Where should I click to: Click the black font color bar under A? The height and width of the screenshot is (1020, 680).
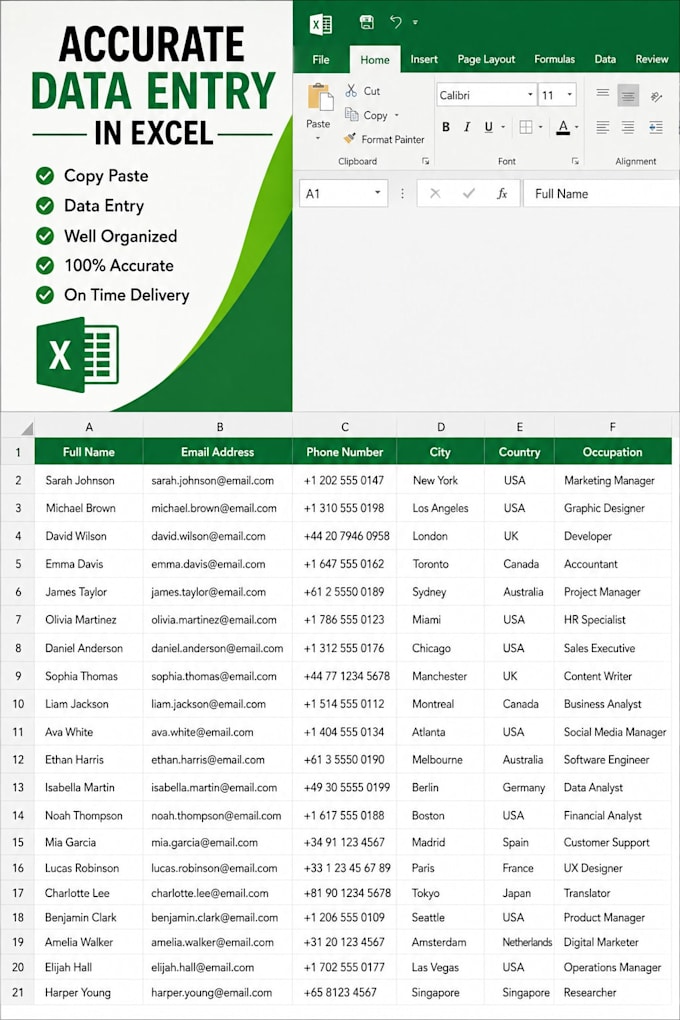(564, 134)
